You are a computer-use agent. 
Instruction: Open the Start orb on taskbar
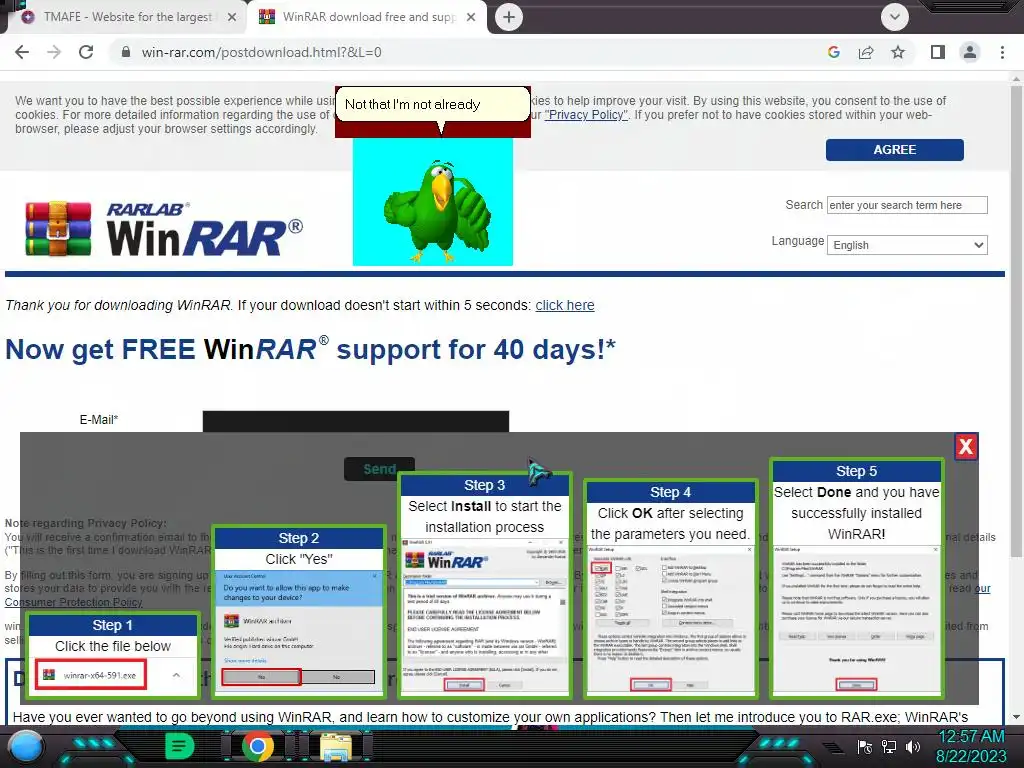pyautogui.click(x=26, y=748)
